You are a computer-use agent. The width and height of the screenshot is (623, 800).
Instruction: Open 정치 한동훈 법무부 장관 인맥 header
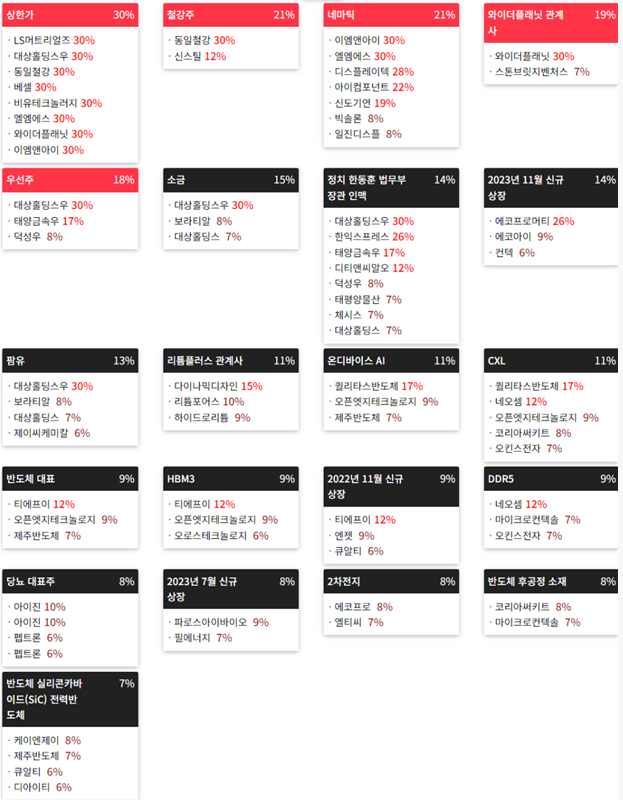[391, 188]
